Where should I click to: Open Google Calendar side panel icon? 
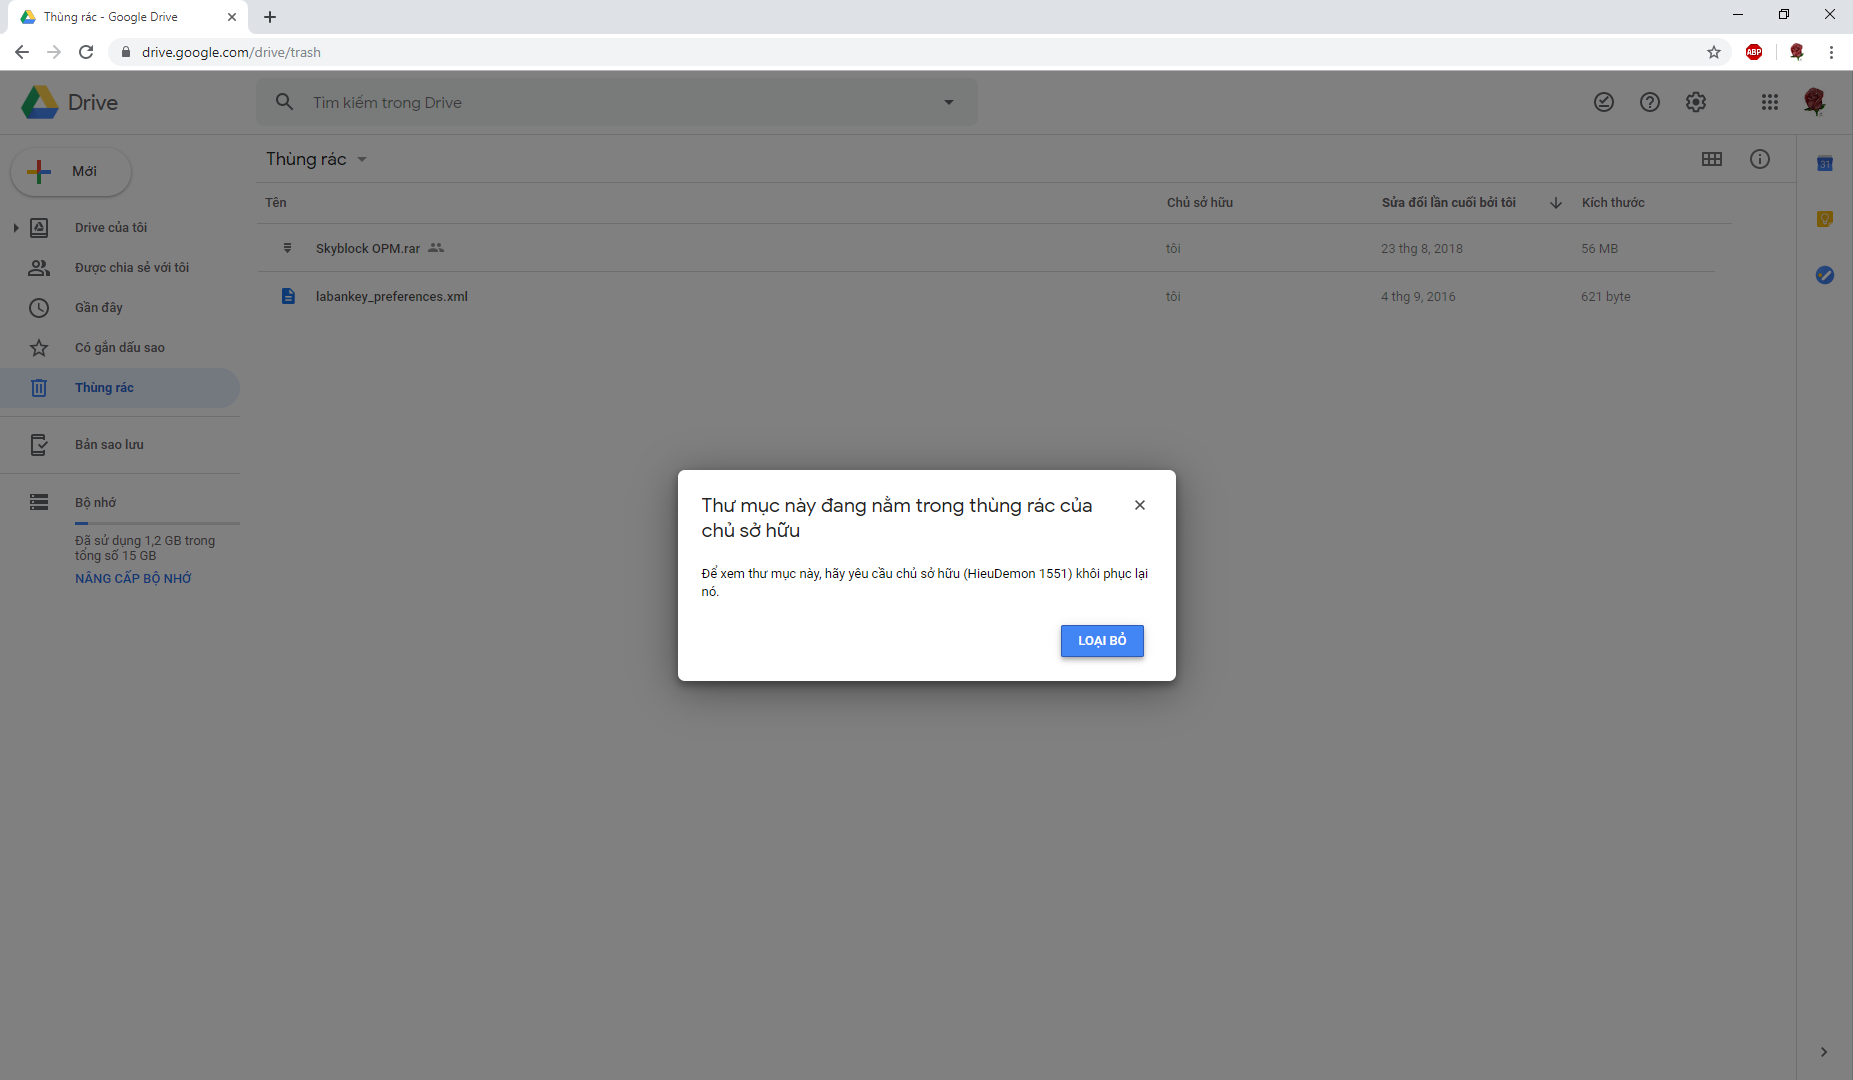[x=1825, y=163]
